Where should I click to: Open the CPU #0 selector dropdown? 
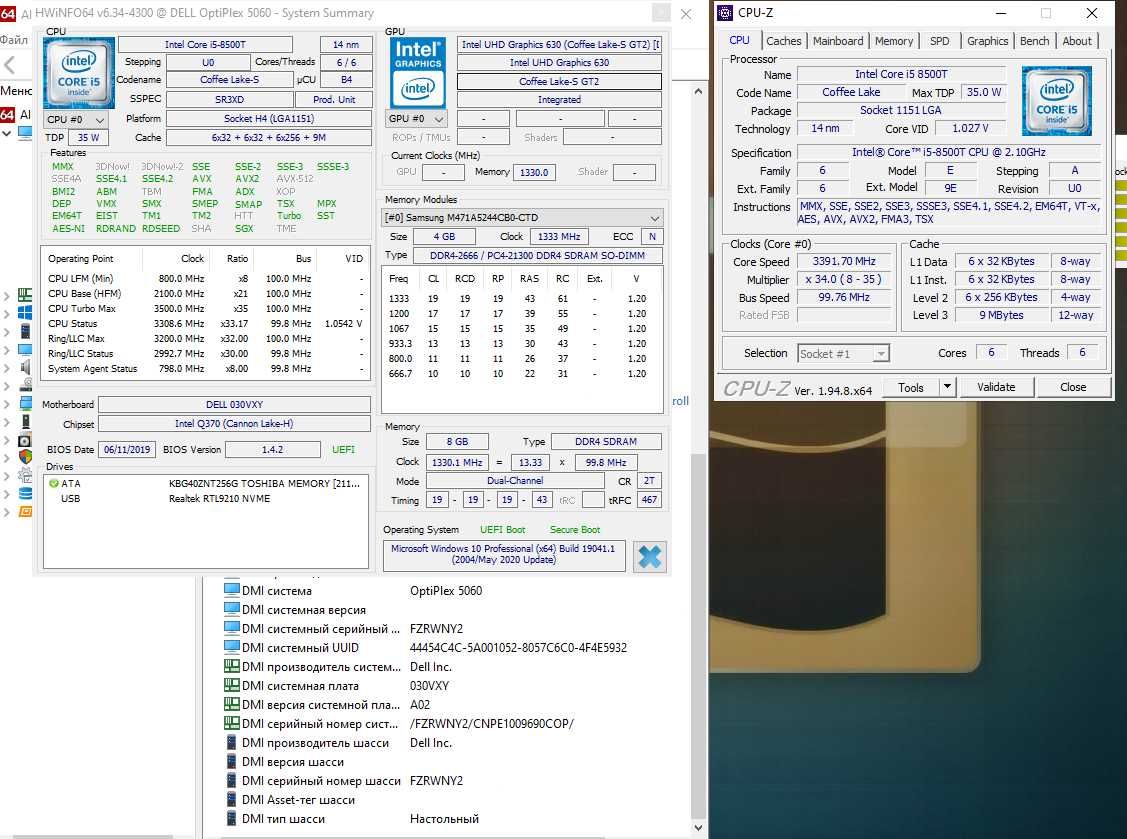[x=75, y=119]
